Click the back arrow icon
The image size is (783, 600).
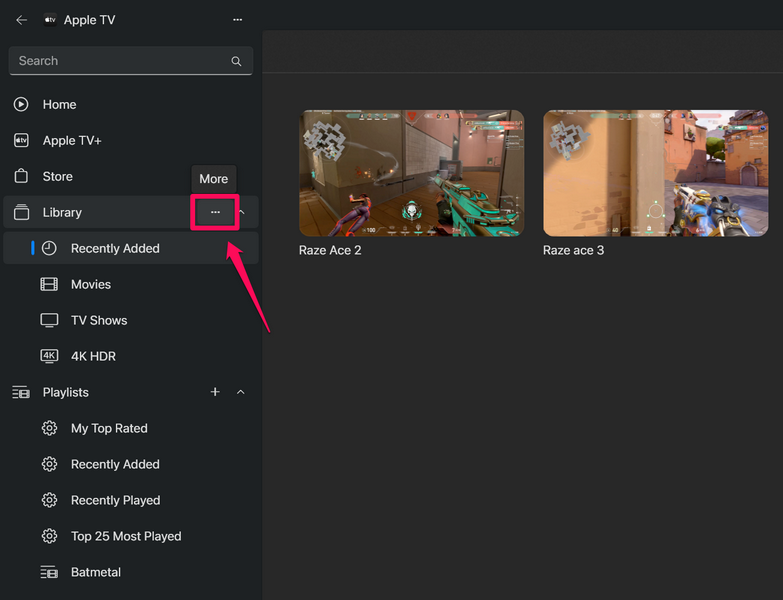click(22, 20)
